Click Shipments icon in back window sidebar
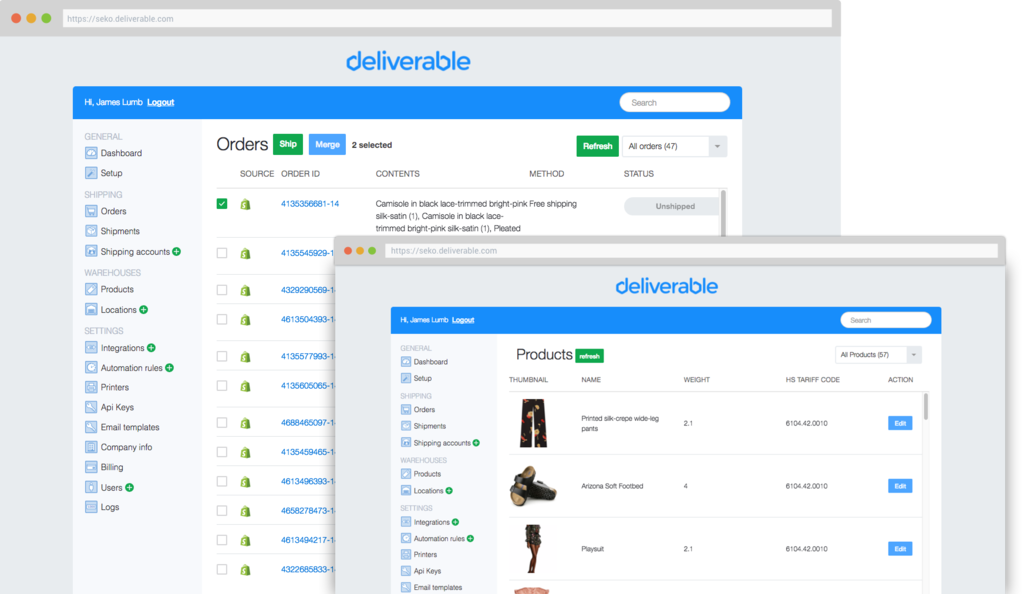Viewport: 1024px width, 594px height. pyautogui.click(x=91, y=231)
